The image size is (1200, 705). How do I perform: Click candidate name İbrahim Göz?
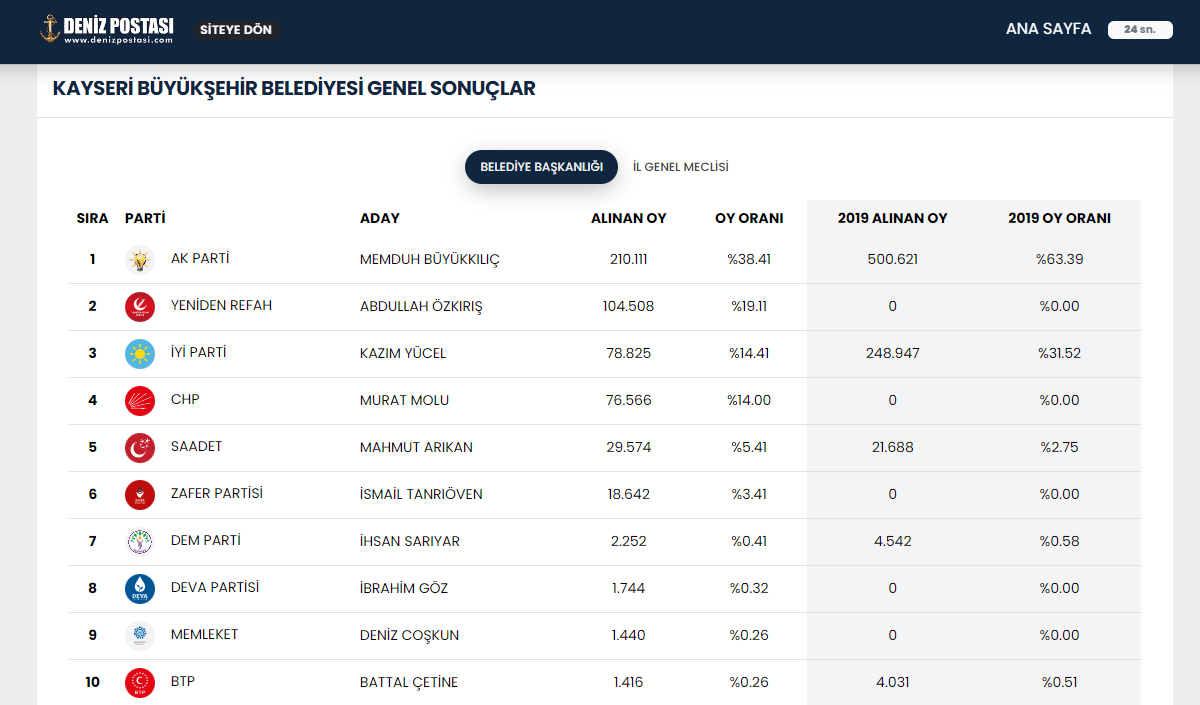click(x=404, y=588)
